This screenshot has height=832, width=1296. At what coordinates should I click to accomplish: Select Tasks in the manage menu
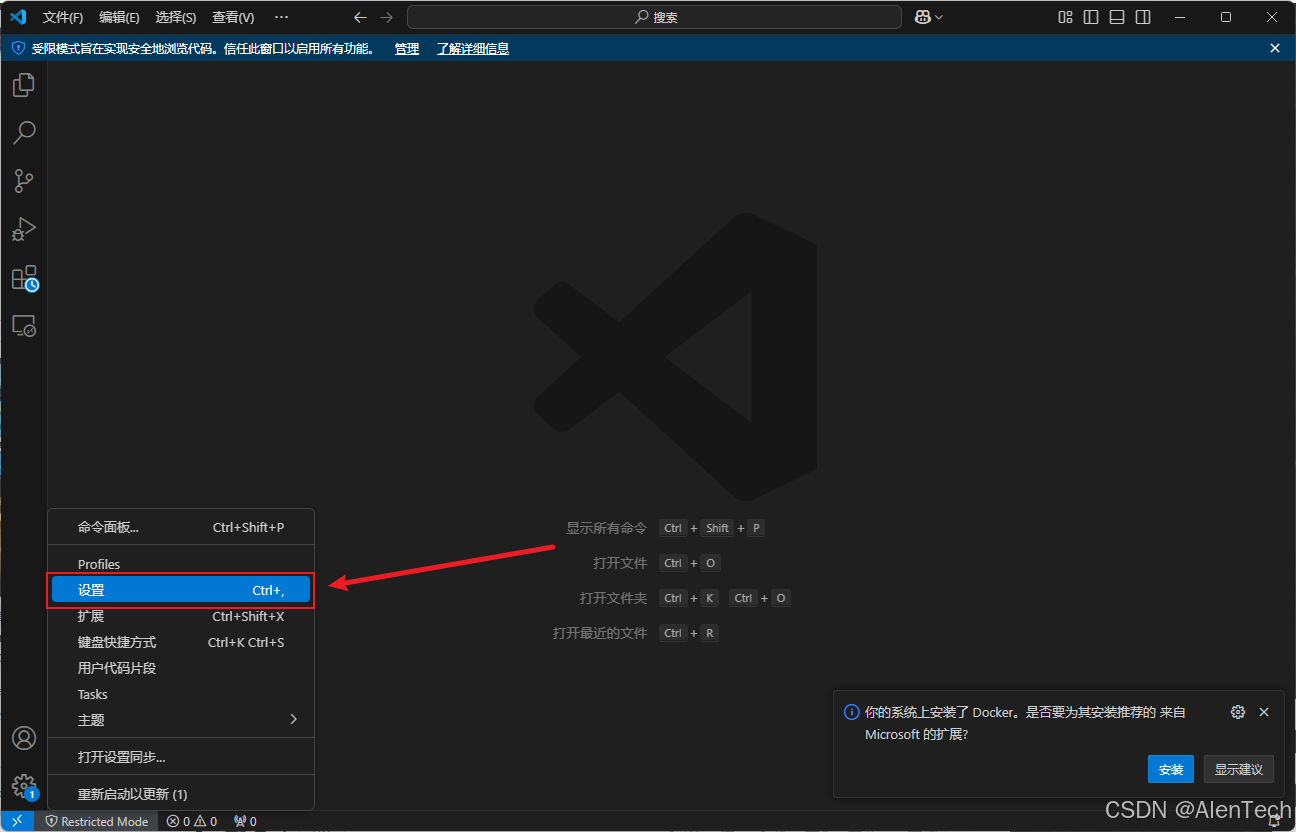pos(181,694)
